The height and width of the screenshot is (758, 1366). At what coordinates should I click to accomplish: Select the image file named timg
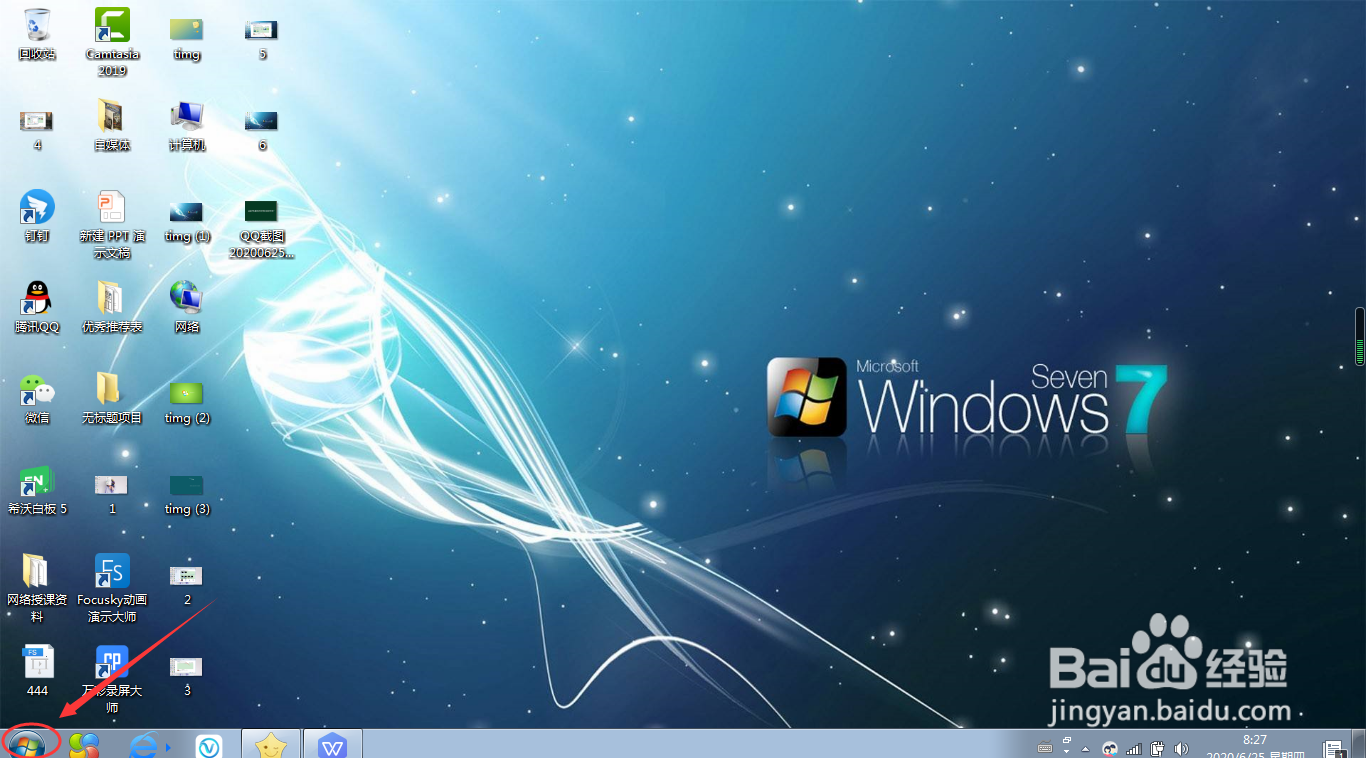187,38
